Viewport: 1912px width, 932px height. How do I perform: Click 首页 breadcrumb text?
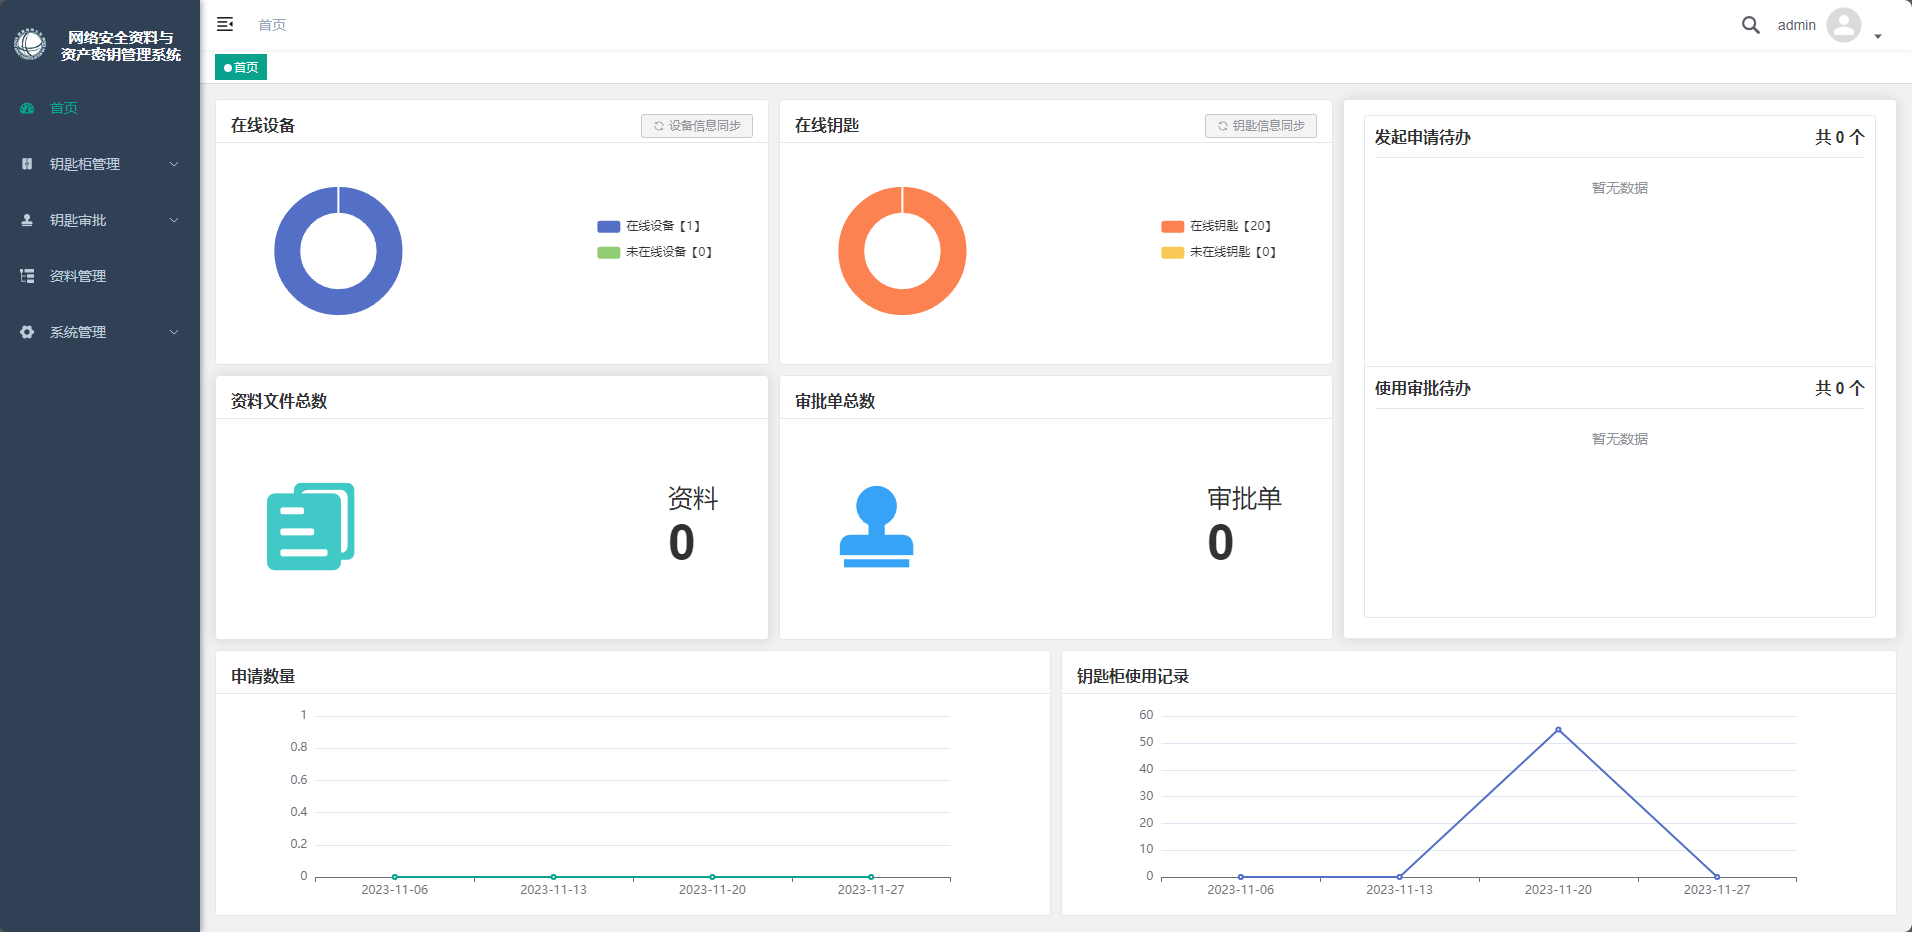click(272, 25)
